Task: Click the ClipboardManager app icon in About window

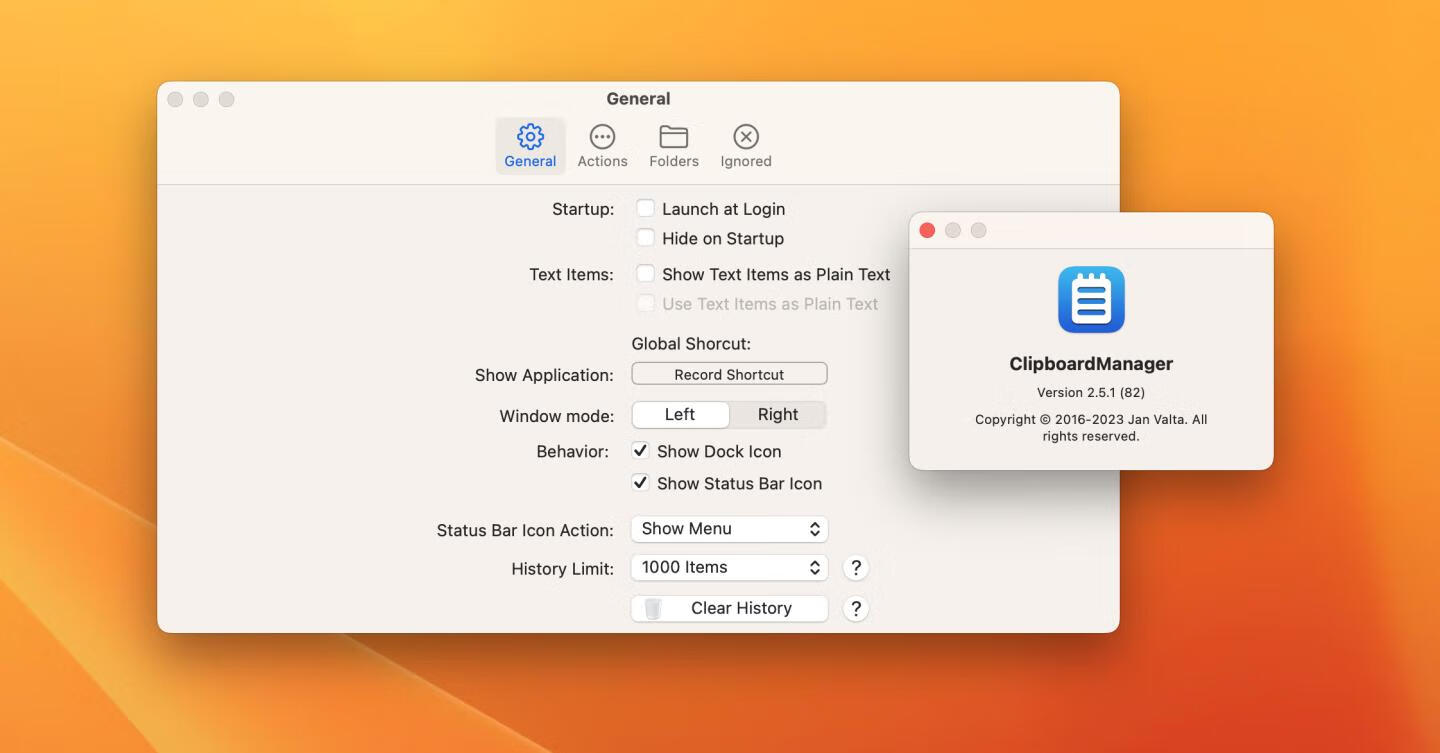Action: click(x=1091, y=299)
